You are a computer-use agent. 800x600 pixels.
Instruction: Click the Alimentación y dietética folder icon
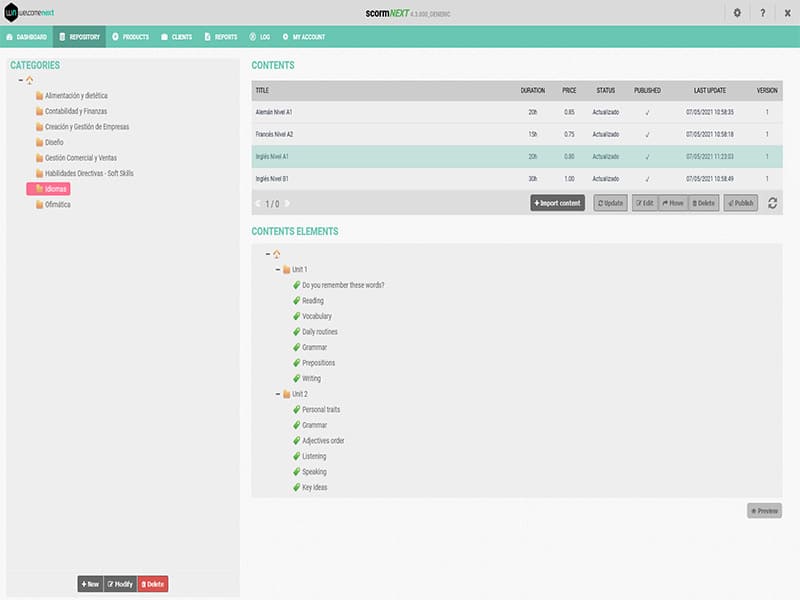pyautogui.click(x=39, y=95)
